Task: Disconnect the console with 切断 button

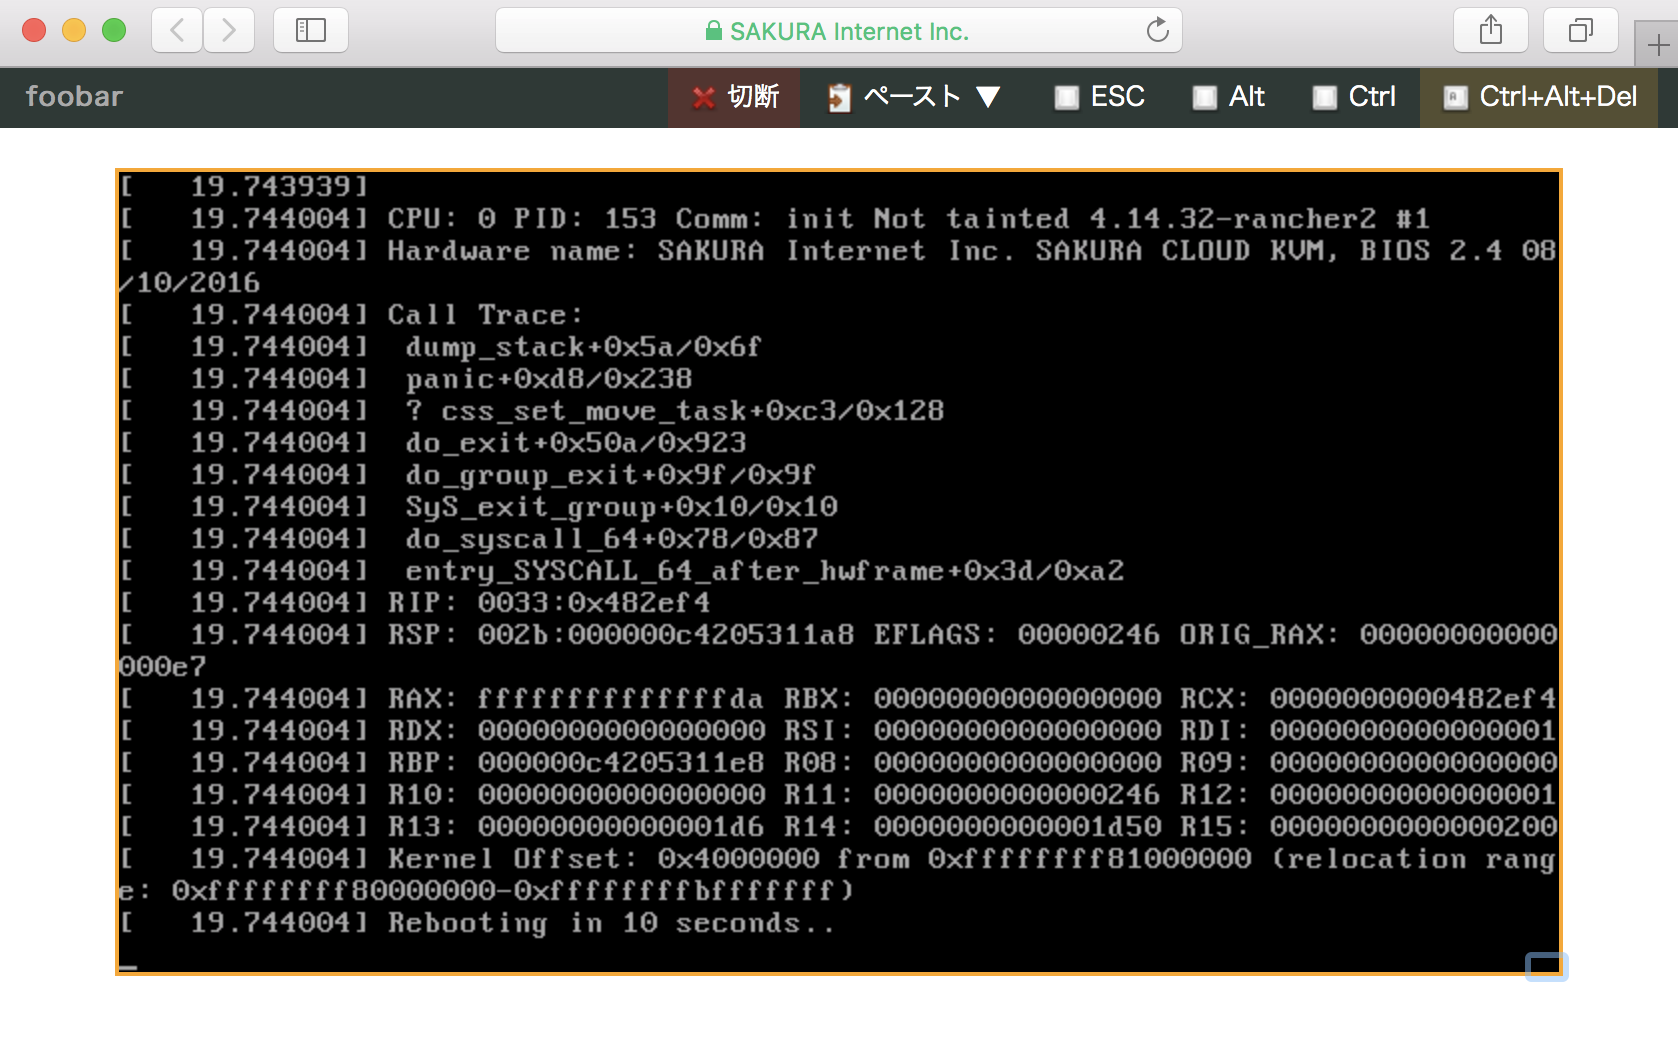Action: pyautogui.click(x=734, y=97)
